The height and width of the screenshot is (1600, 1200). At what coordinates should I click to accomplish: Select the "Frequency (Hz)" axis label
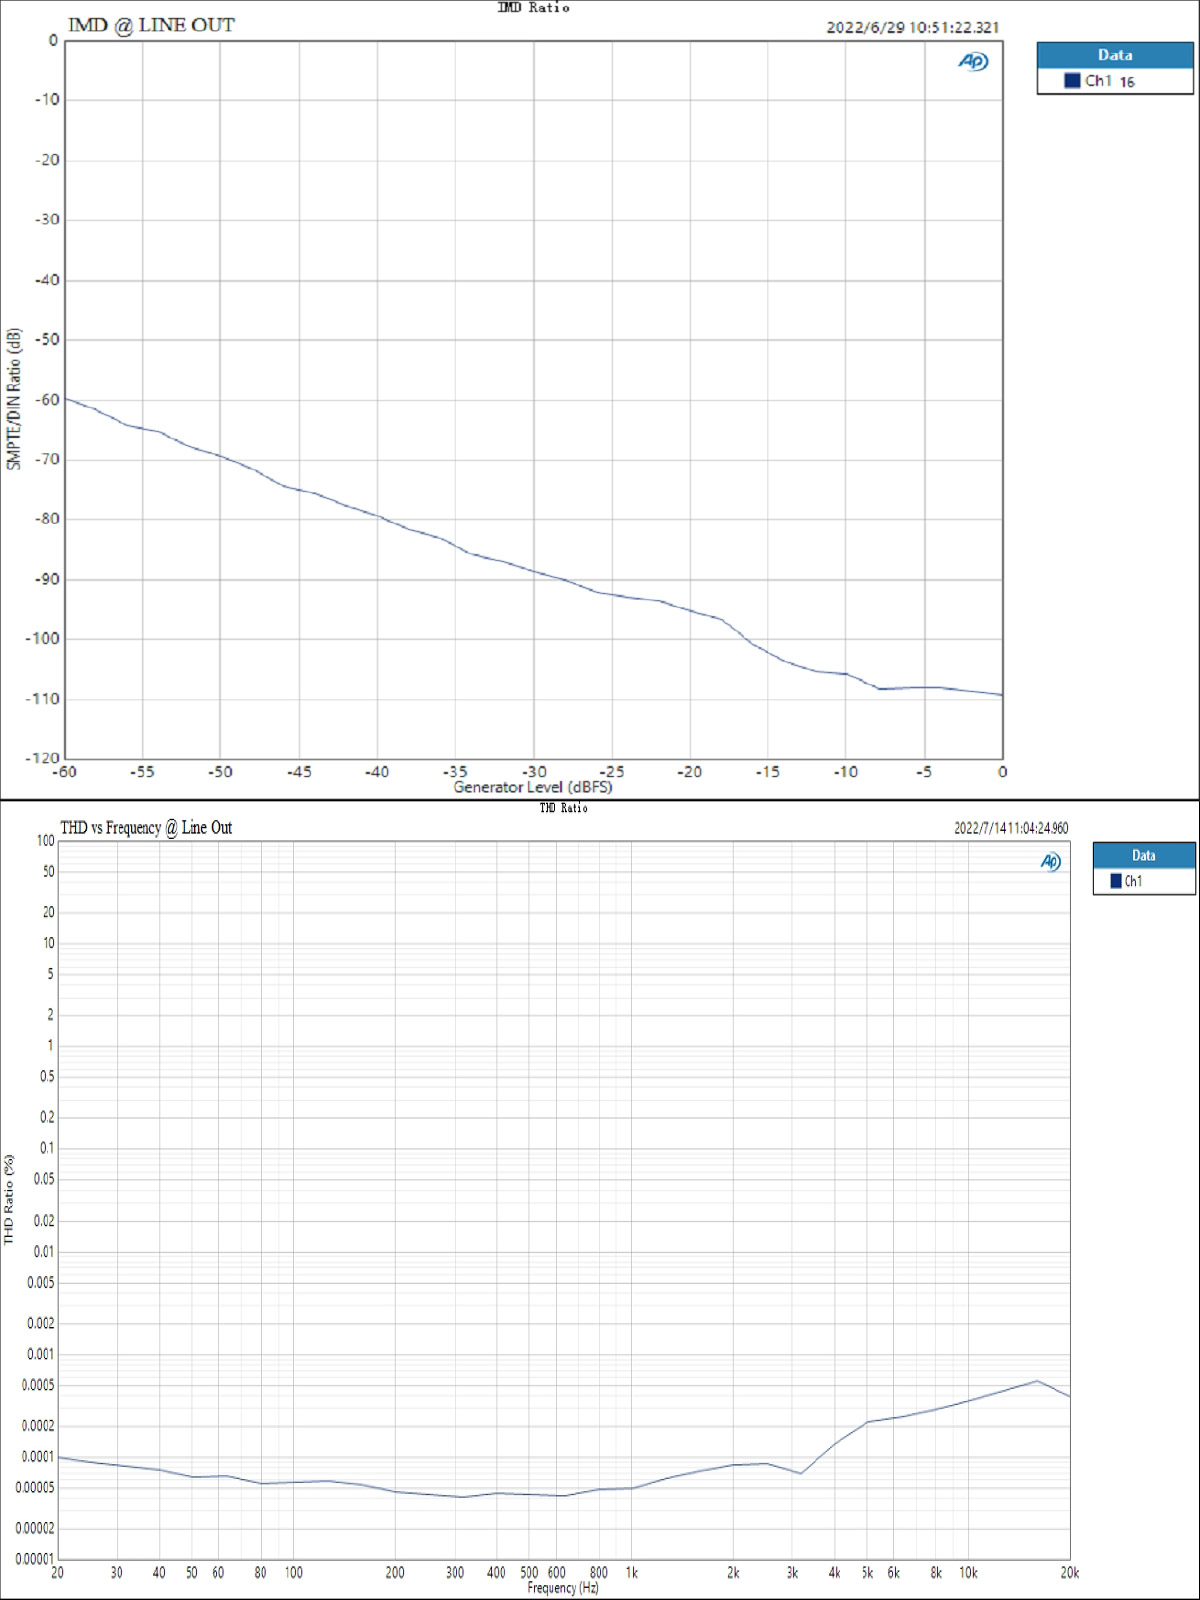point(562,1588)
